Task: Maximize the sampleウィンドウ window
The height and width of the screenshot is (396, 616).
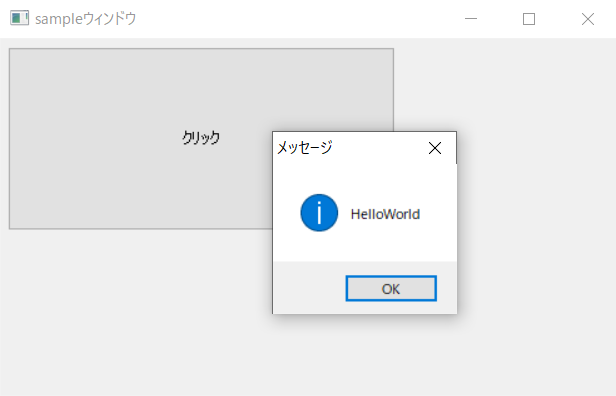Action: pyautogui.click(x=529, y=18)
